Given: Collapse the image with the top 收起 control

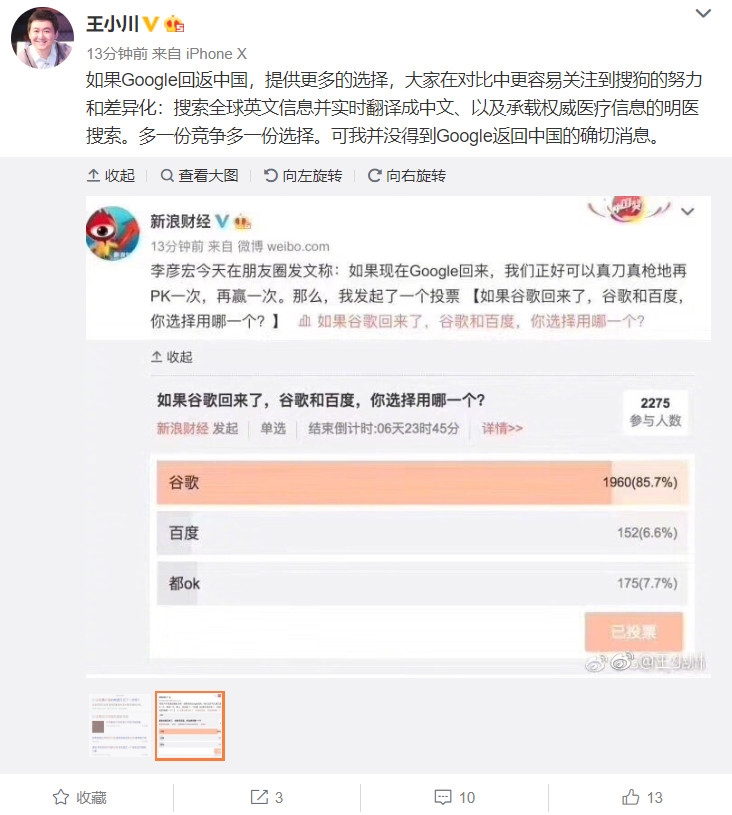Looking at the screenshot, I should [111, 176].
